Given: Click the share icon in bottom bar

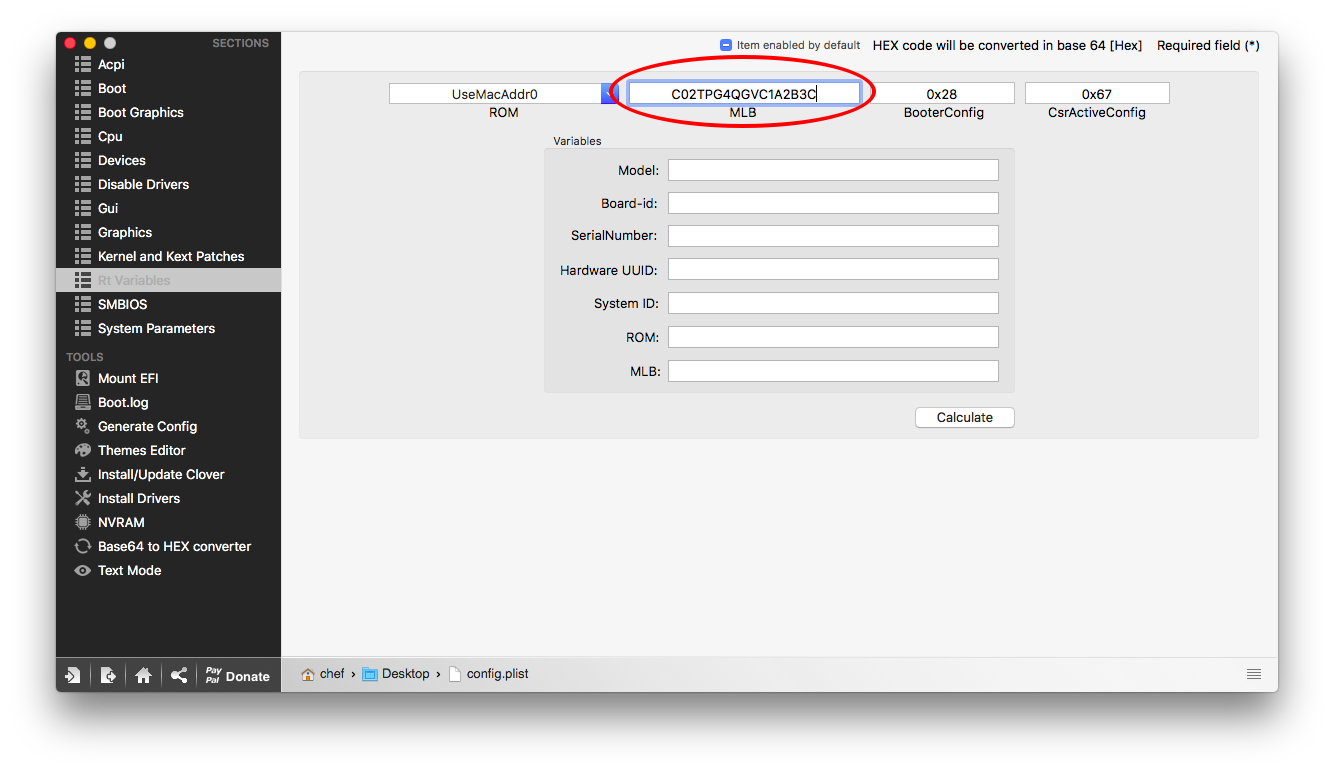Looking at the screenshot, I should (x=178, y=675).
